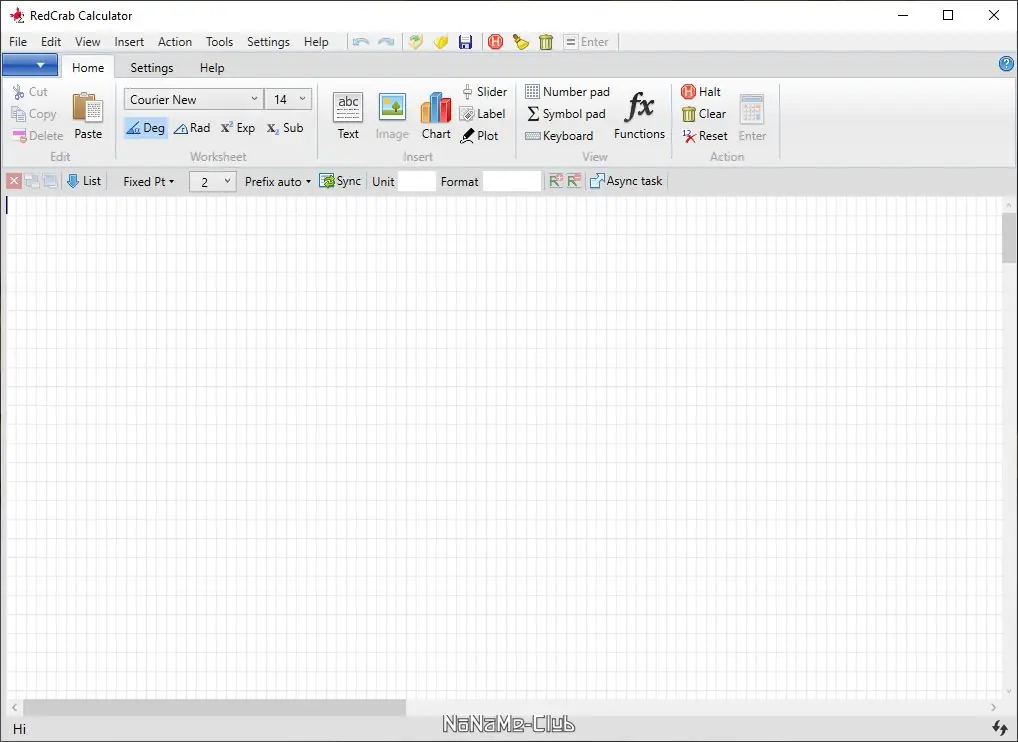Image resolution: width=1018 pixels, height=742 pixels.
Task: Show the Symbol pad
Action: tap(565, 114)
